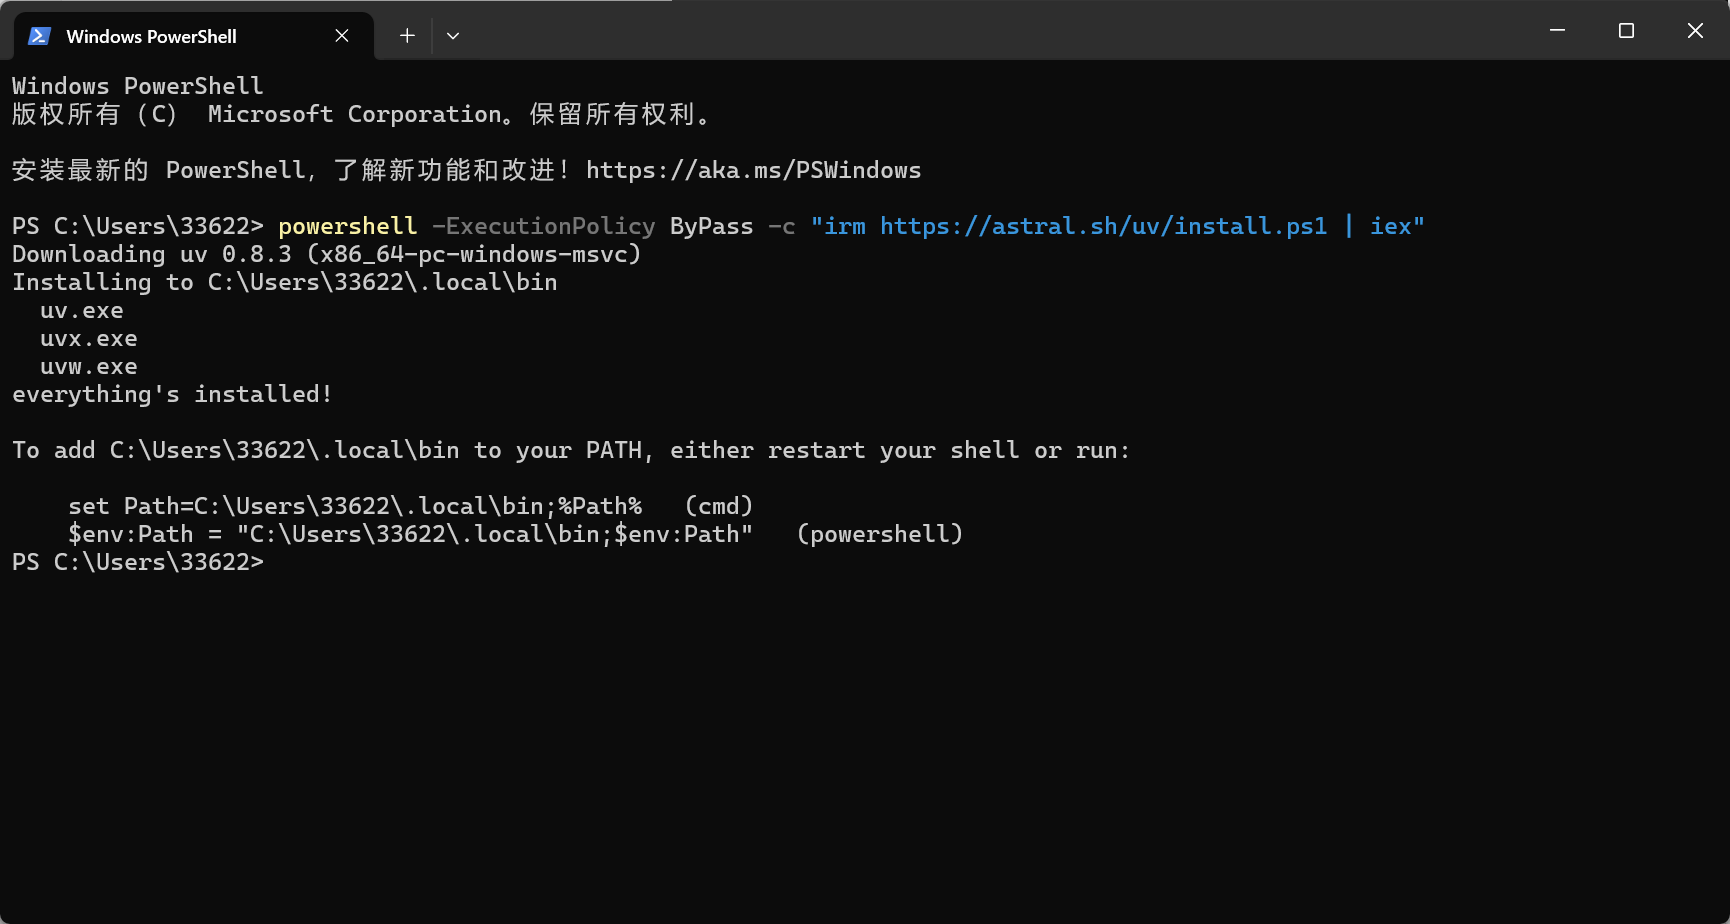The height and width of the screenshot is (924, 1730).
Task: Click the downward chevron next to plus button
Action: coord(453,35)
